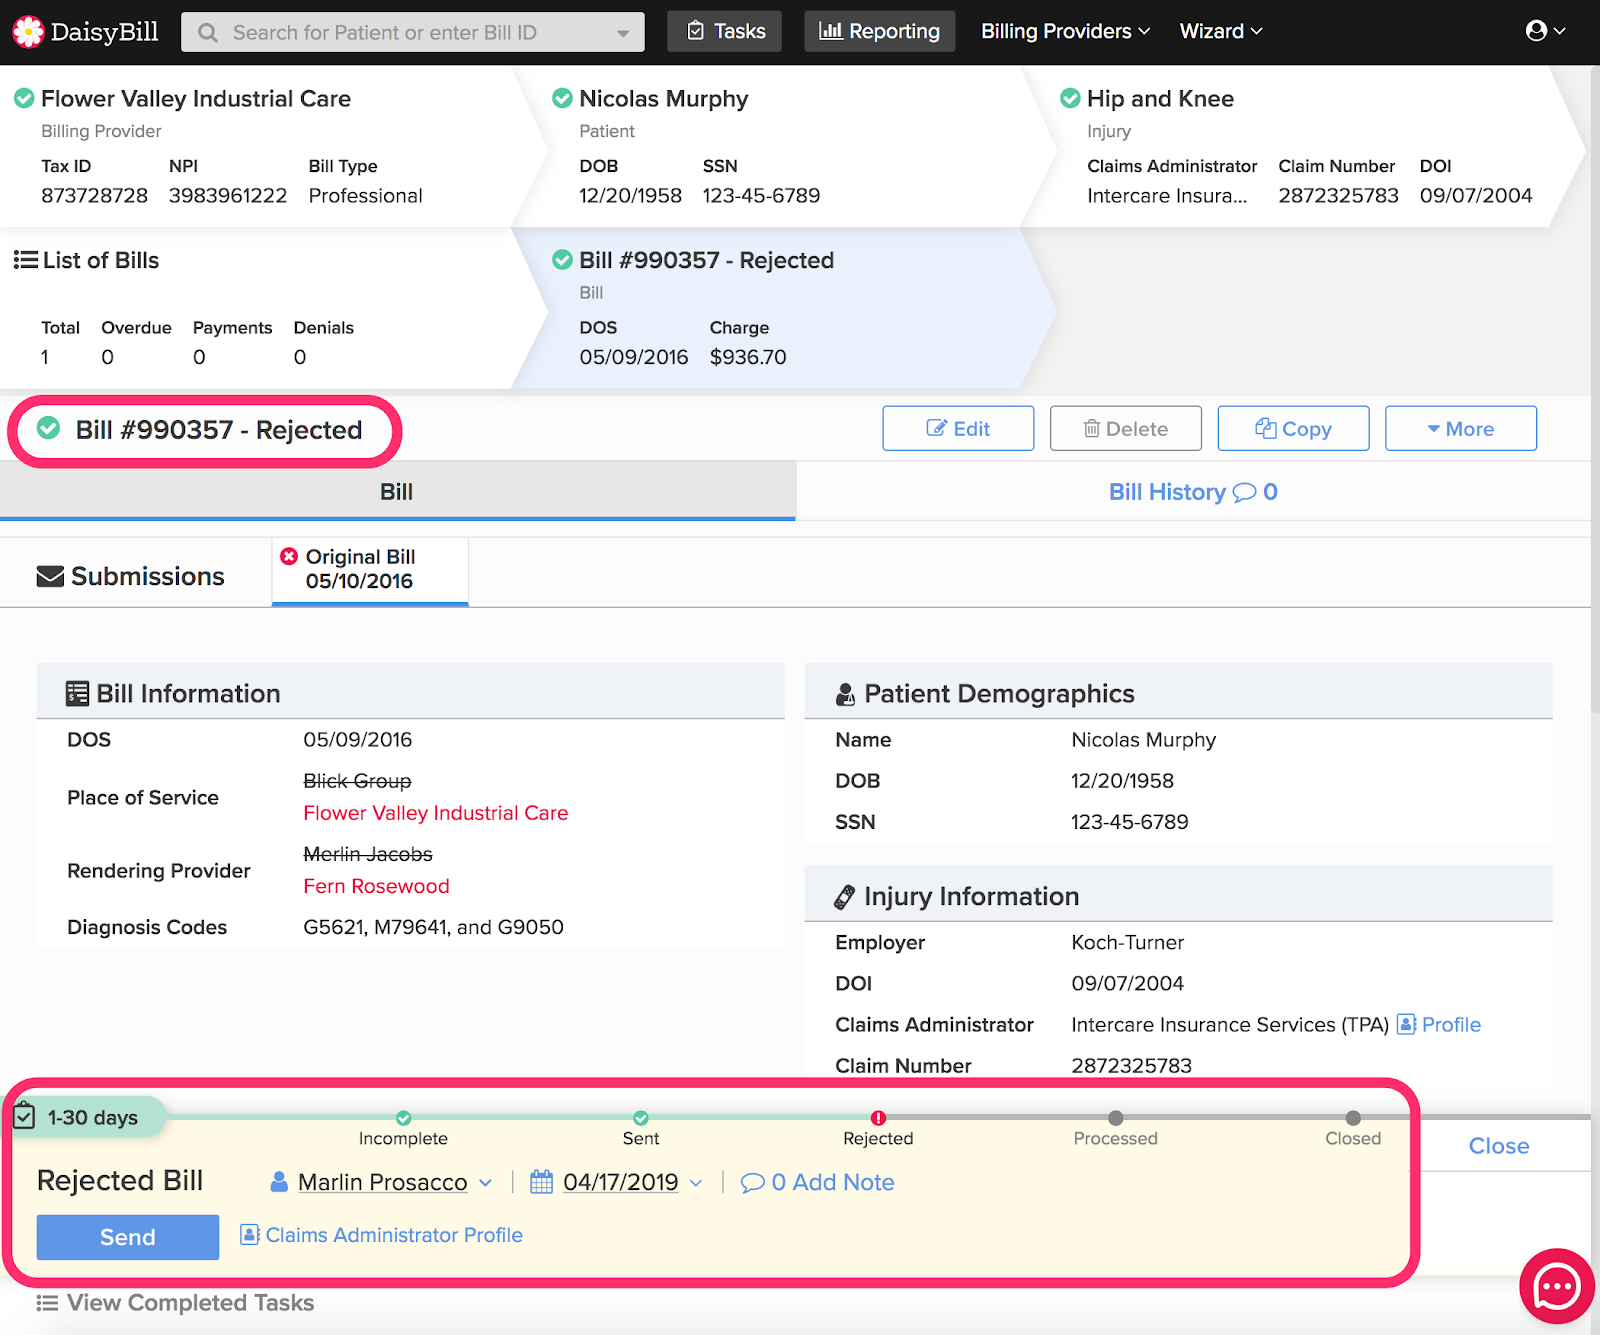The image size is (1600, 1335).
Task: Click the Submissions envelope icon
Action: click(x=50, y=577)
